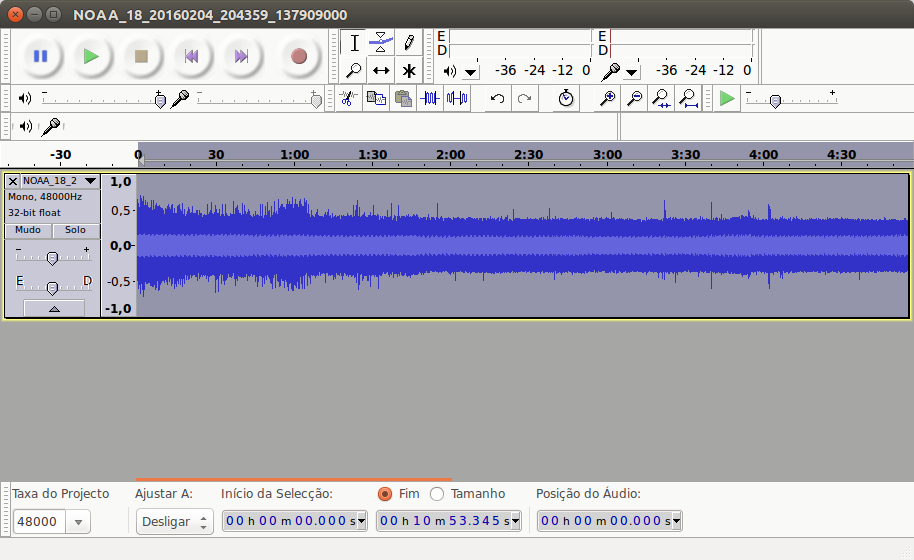Open the Ajustar A Desligar combo box
This screenshot has height=560, width=914.
coord(174,522)
